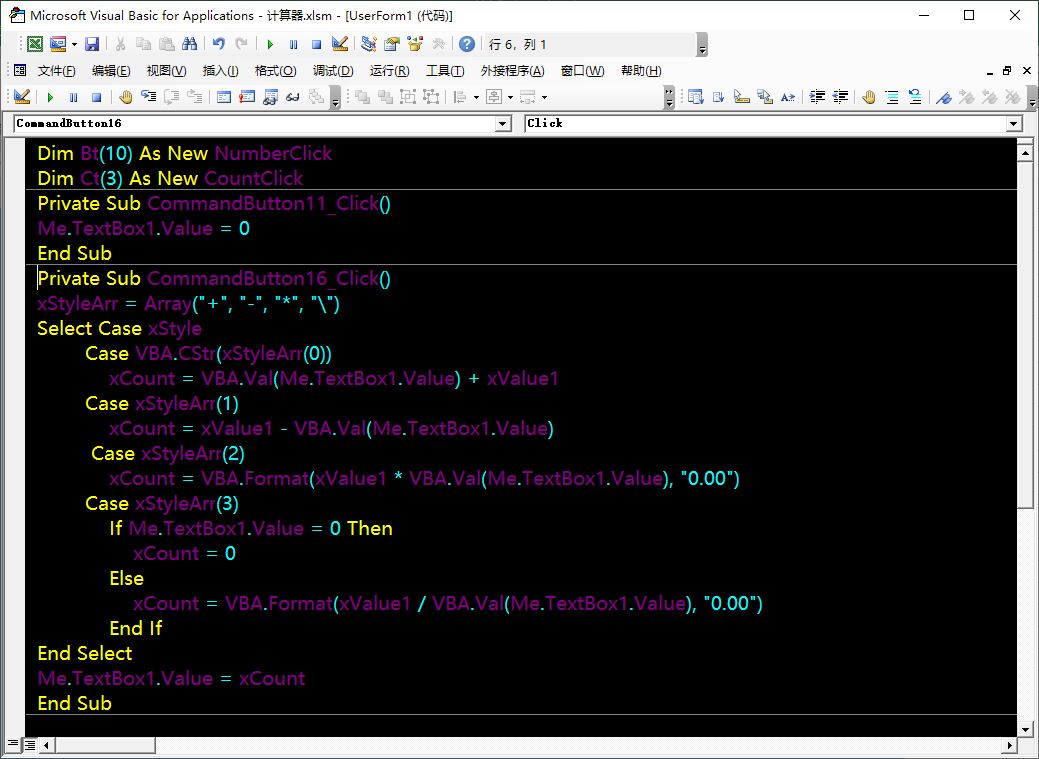This screenshot has width=1039, height=759.
Task: Click the Find binoculars icon
Action: coord(188,44)
